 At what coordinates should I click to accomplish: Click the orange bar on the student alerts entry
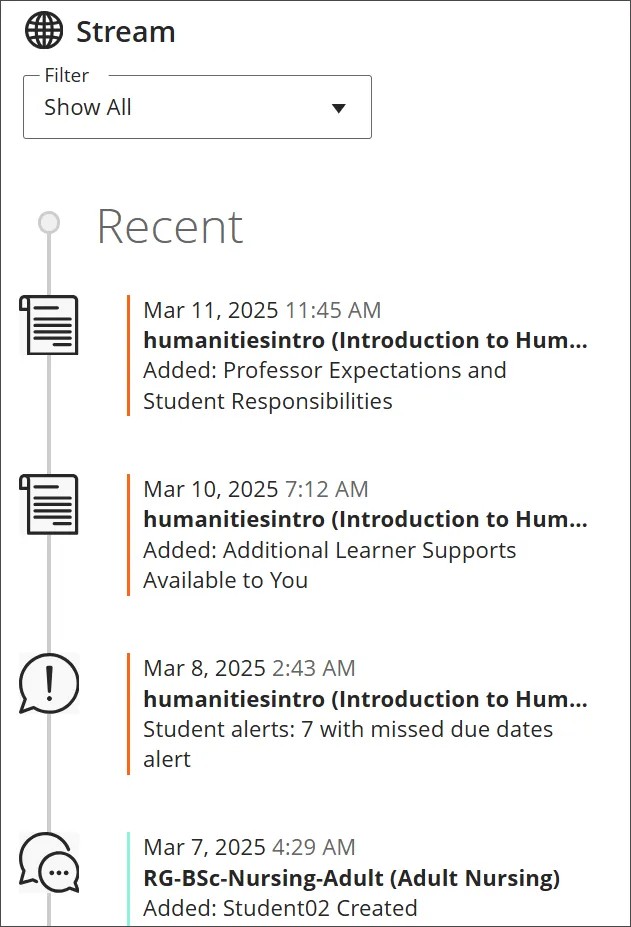pos(127,712)
